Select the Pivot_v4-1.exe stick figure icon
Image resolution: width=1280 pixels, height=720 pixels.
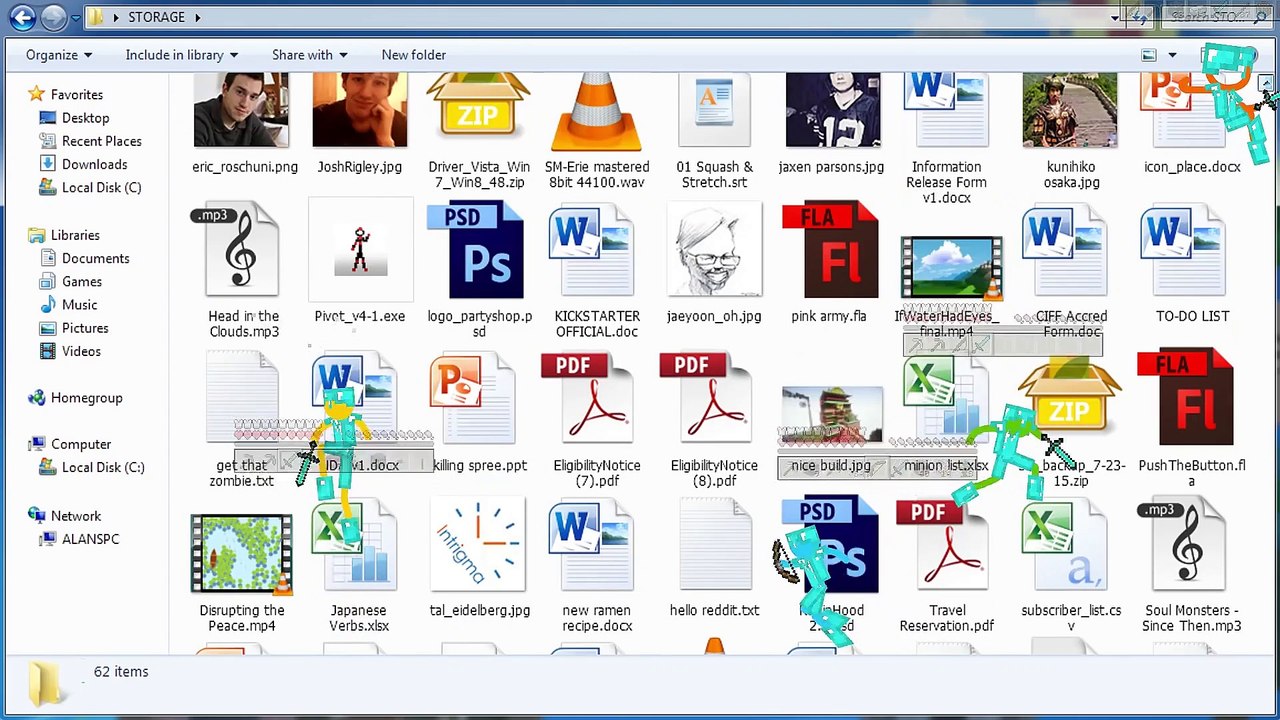pos(360,251)
